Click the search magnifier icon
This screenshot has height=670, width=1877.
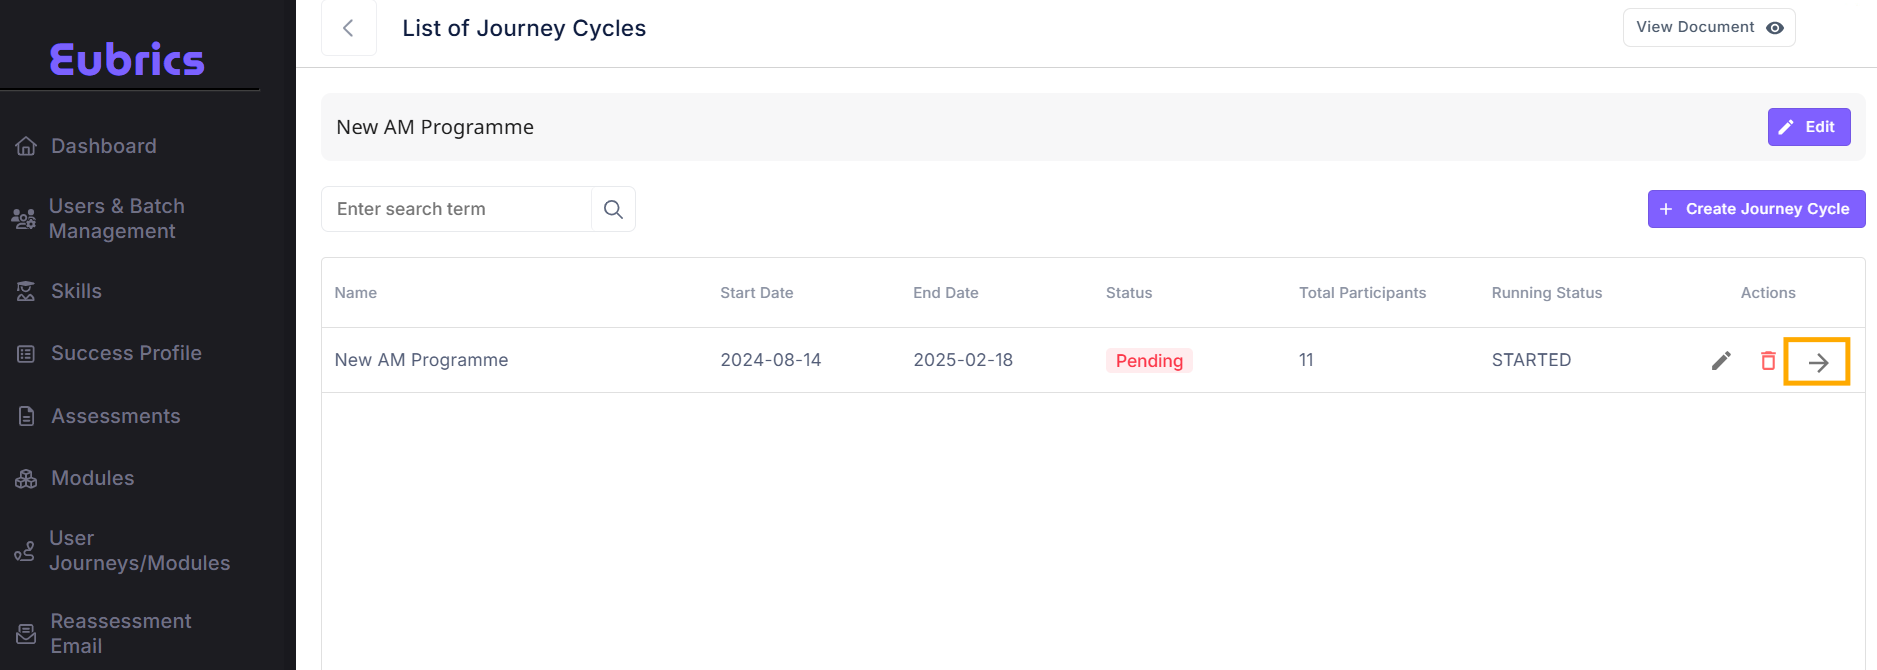tap(613, 209)
